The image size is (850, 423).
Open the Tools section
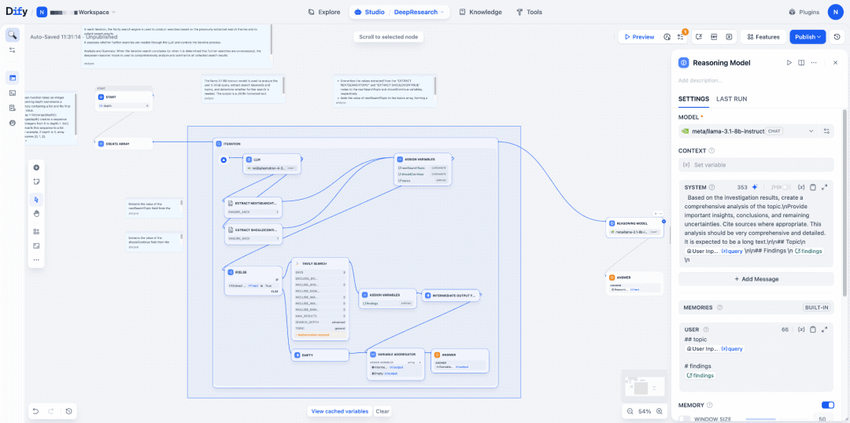click(x=529, y=12)
